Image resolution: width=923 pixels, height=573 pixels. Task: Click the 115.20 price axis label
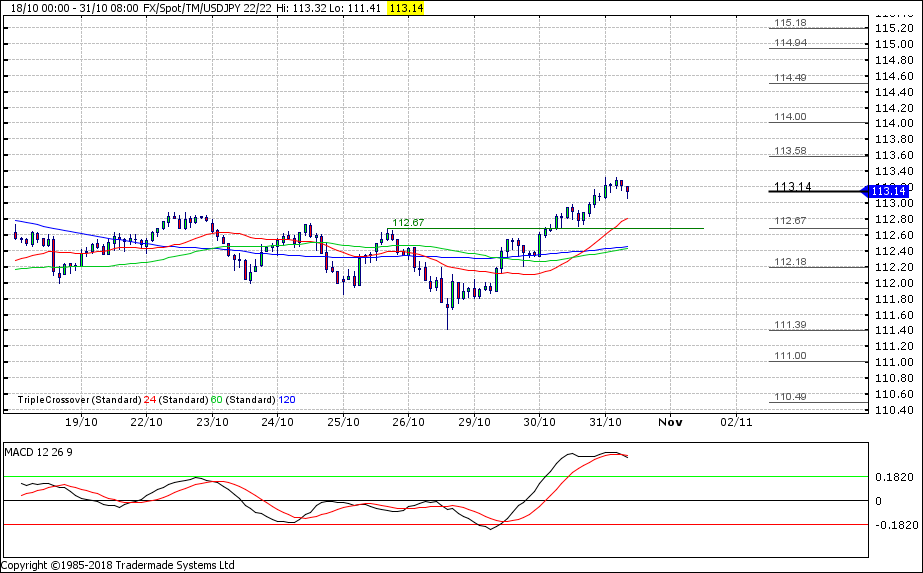click(x=894, y=28)
